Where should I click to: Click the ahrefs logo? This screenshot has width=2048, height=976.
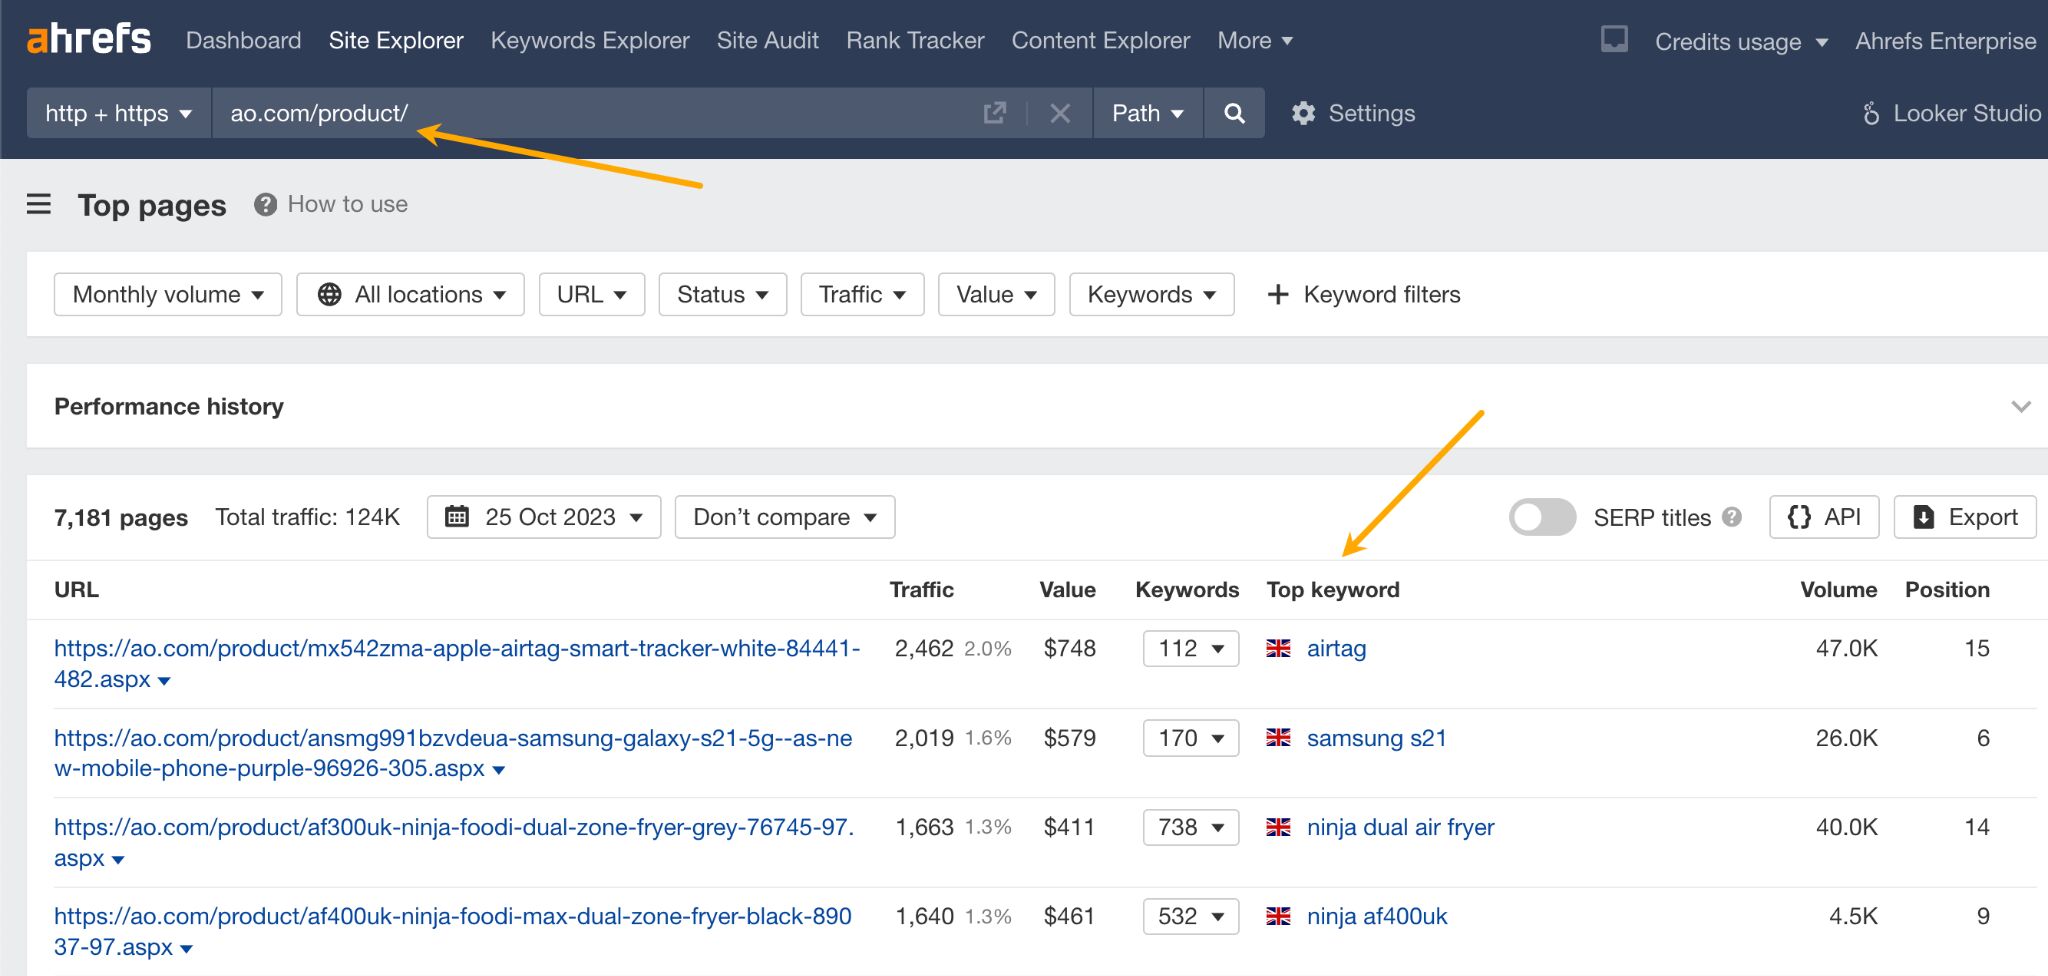coord(88,38)
